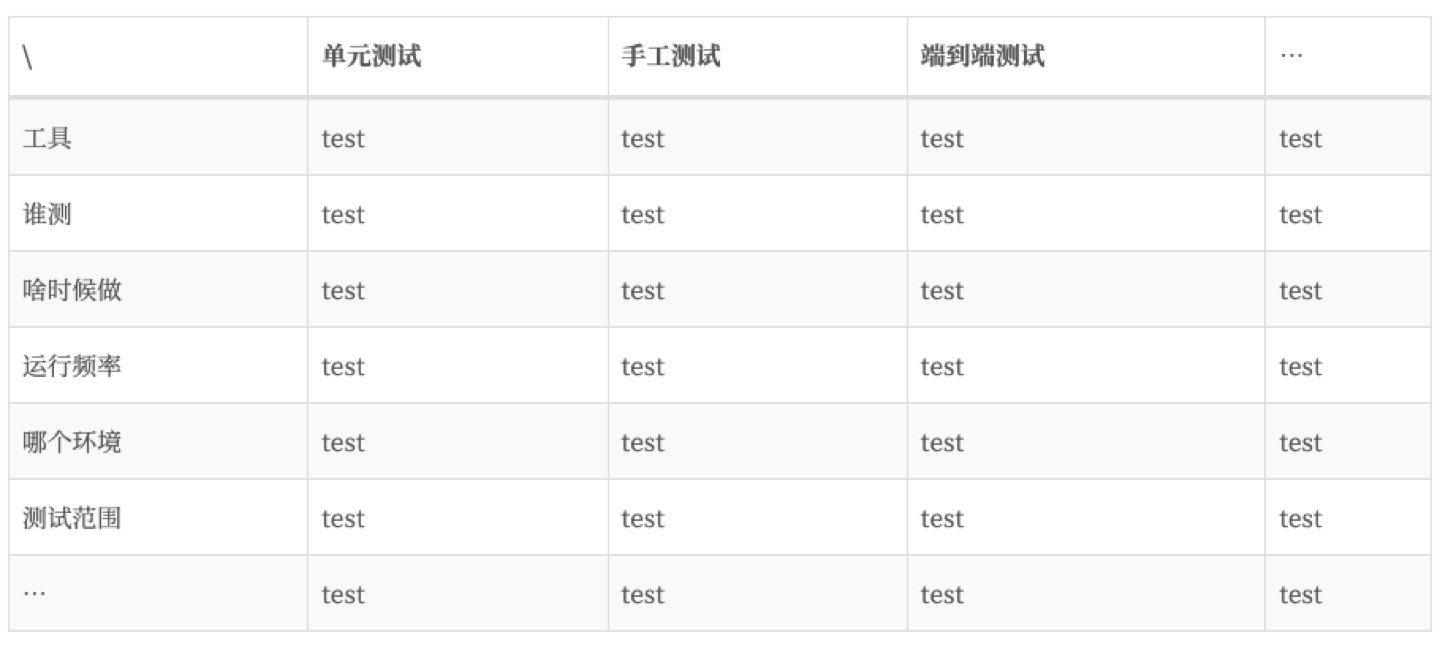The image size is (1440, 646).
Task: Click 工具 row cell in last column
Action: [1300, 139]
